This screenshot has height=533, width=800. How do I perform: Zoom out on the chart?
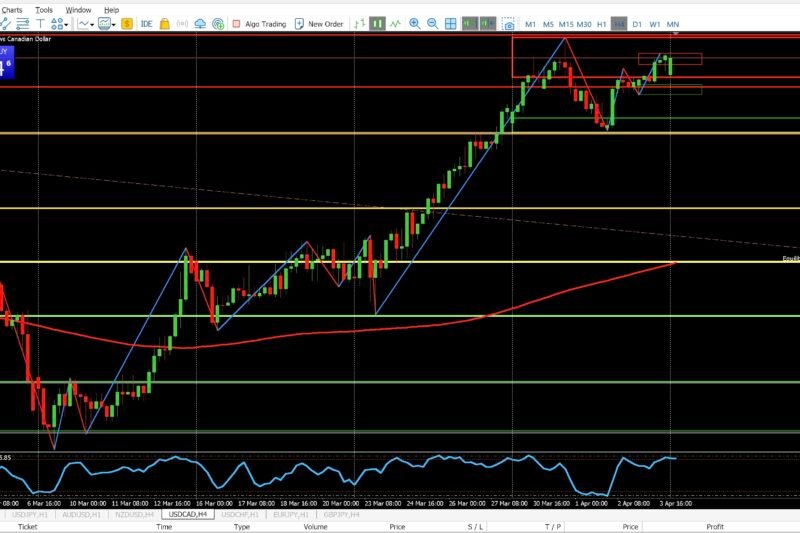[x=433, y=23]
